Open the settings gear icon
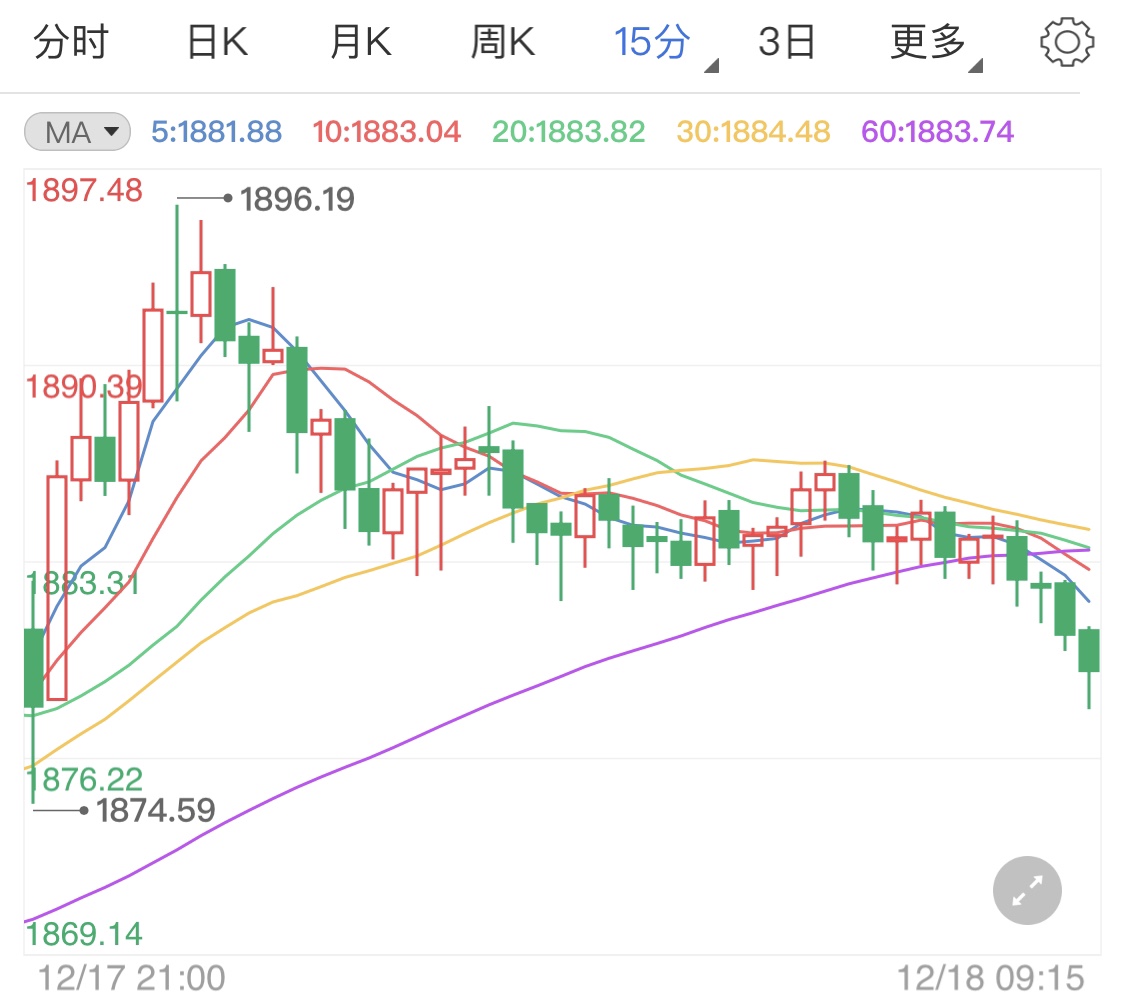The height and width of the screenshot is (1004, 1125). click(x=1067, y=41)
